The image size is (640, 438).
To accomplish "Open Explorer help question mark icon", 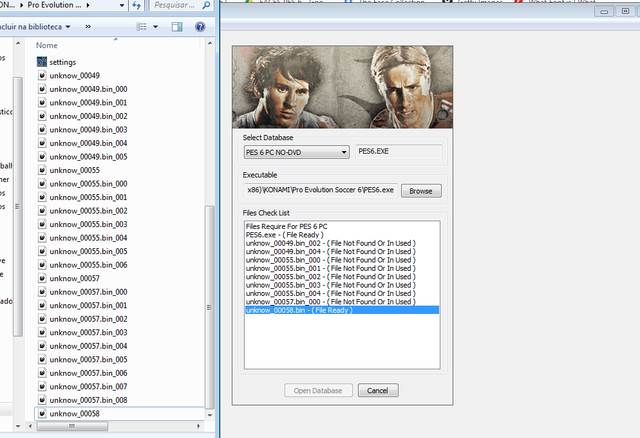I will [x=200, y=27].
